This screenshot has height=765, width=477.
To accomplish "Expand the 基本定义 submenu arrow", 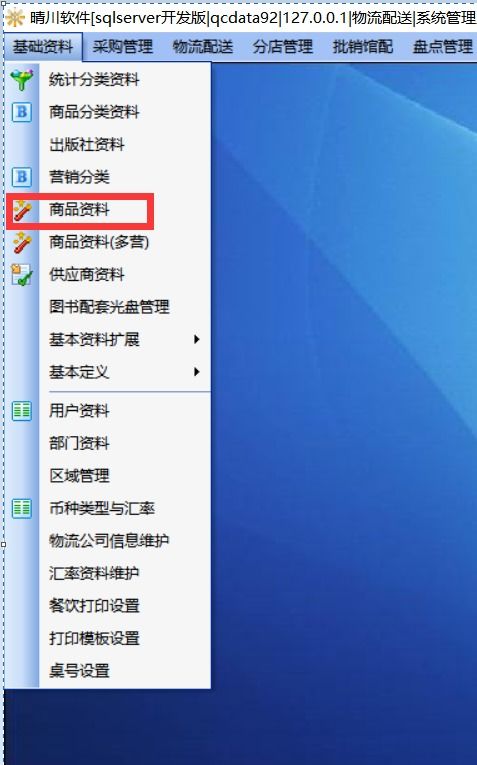I will point(197,372).
